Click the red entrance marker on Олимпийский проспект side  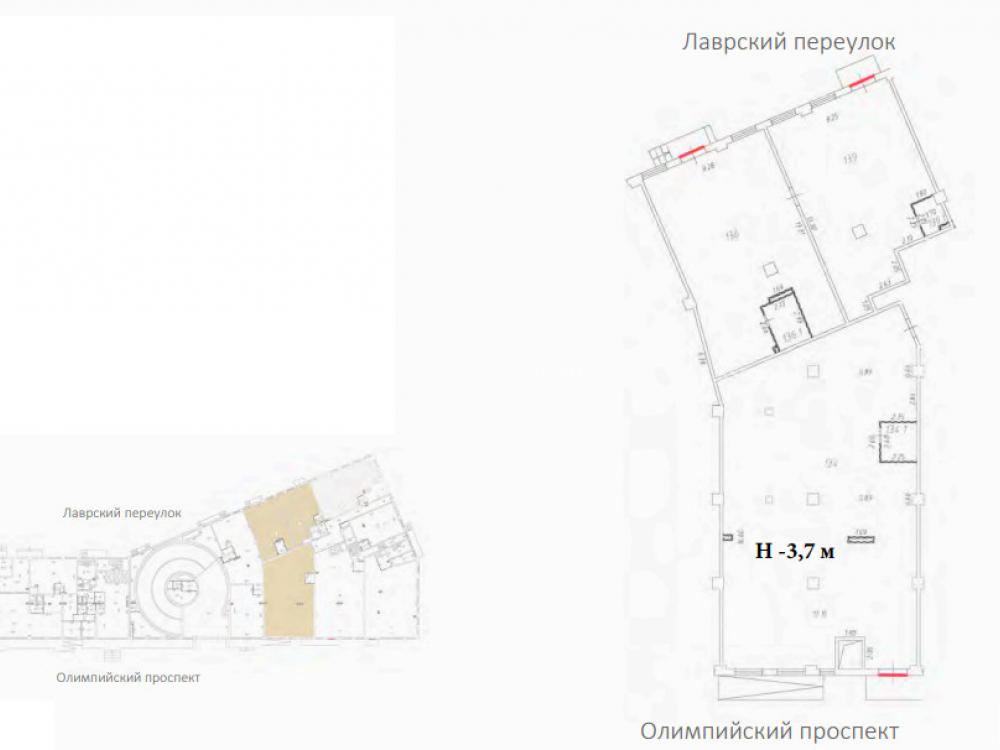pyautogui.click(x=892, y=676)
